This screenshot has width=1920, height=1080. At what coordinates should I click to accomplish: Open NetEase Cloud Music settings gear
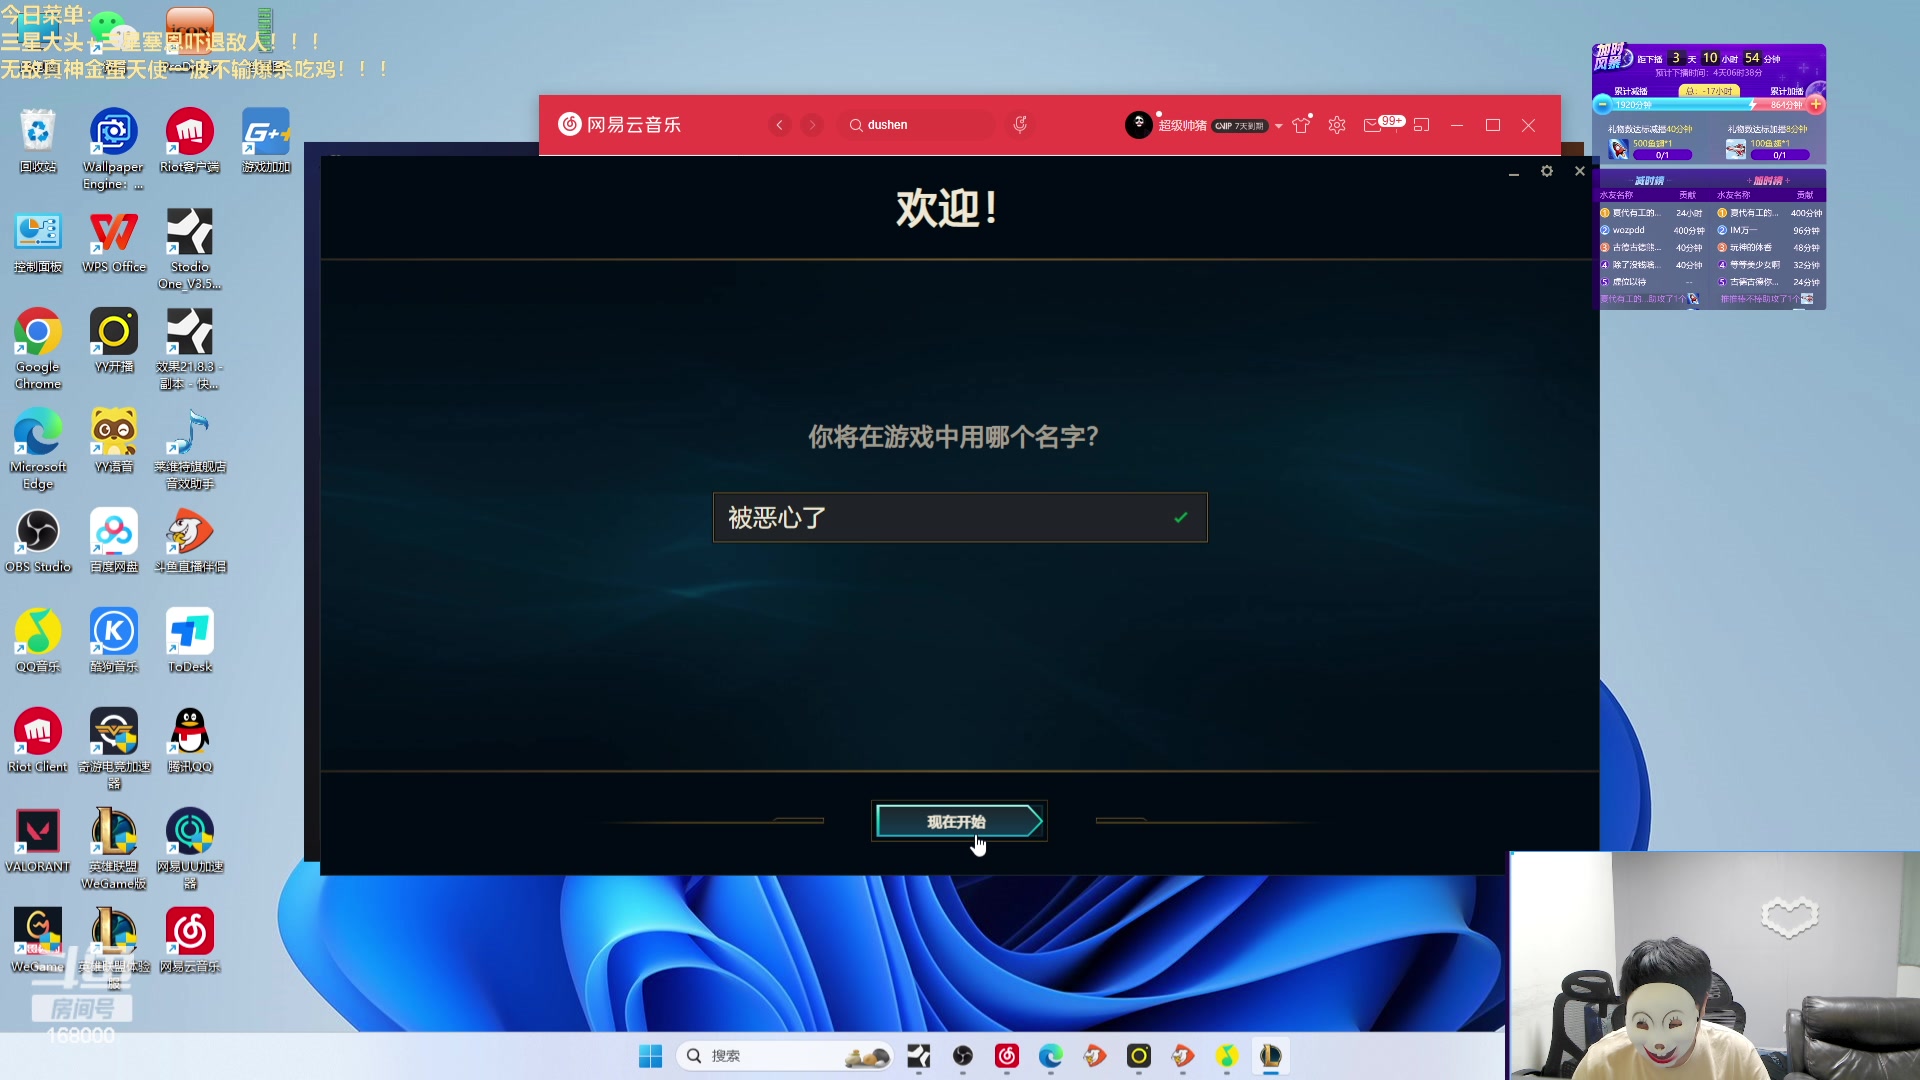(x=1337, y=125)
